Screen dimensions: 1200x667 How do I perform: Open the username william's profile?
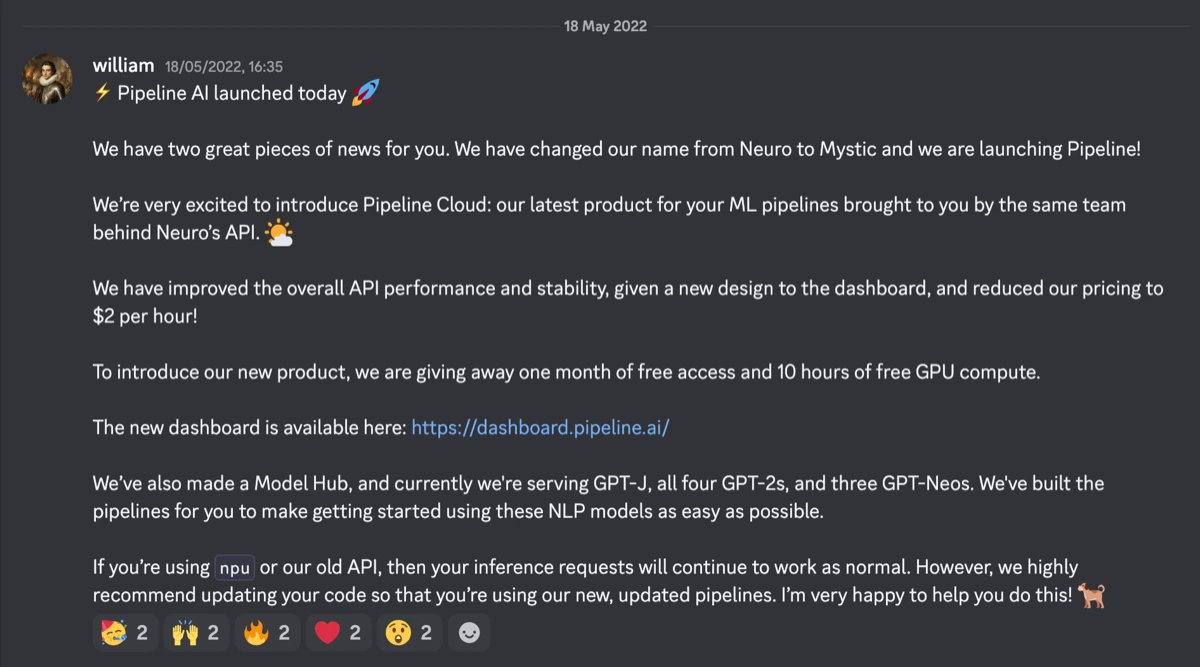tap(123, 66)
